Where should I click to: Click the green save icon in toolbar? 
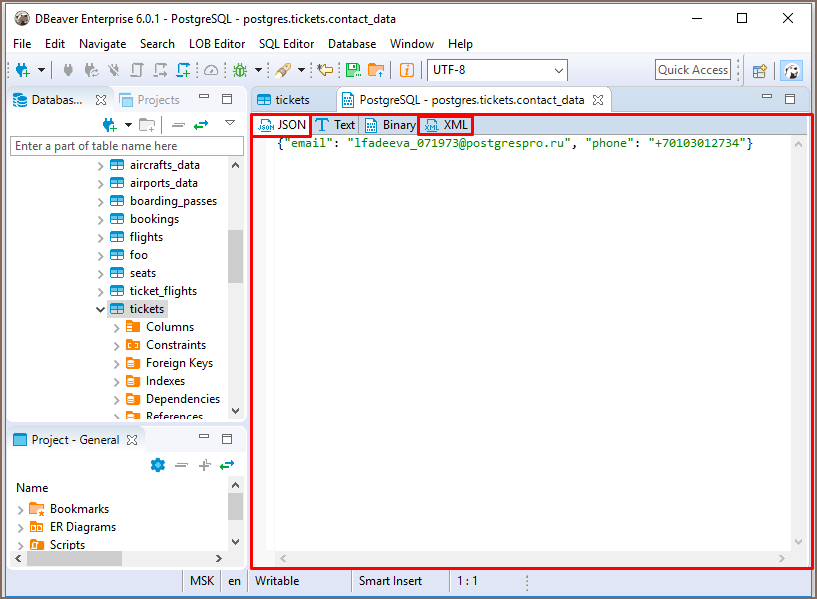tap(352, 70)
